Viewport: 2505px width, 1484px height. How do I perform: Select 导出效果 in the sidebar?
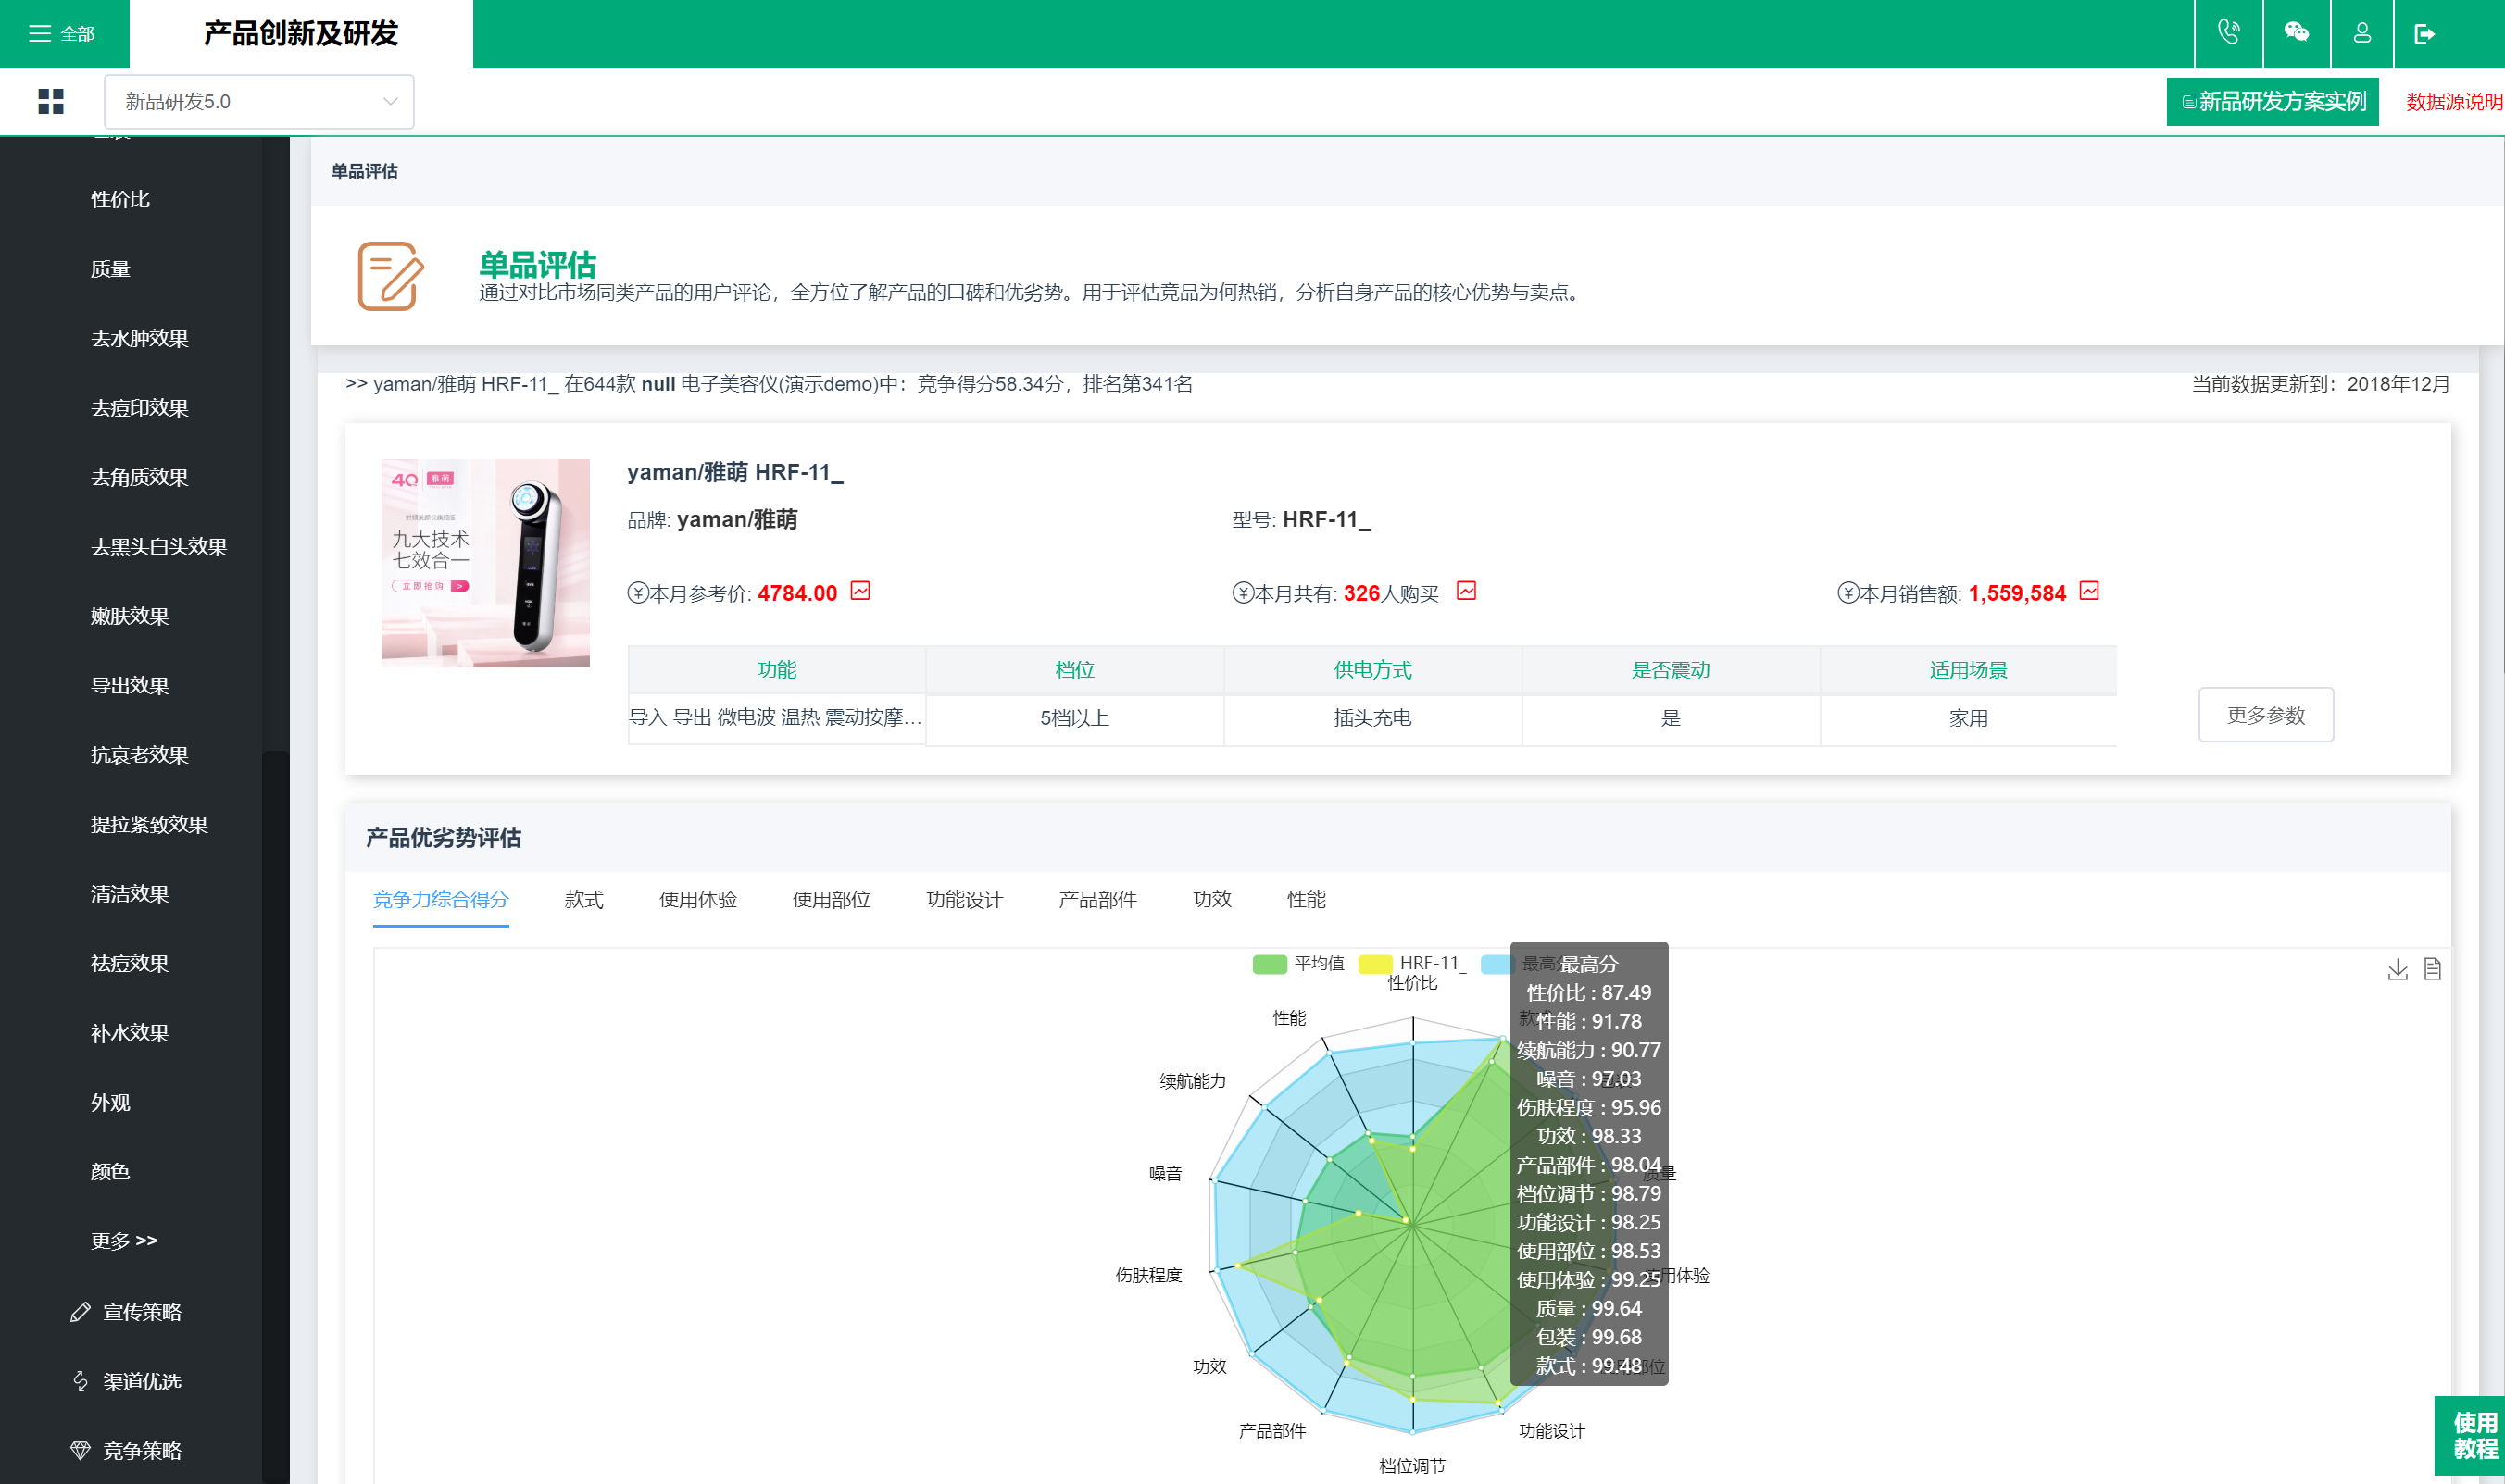130,685
